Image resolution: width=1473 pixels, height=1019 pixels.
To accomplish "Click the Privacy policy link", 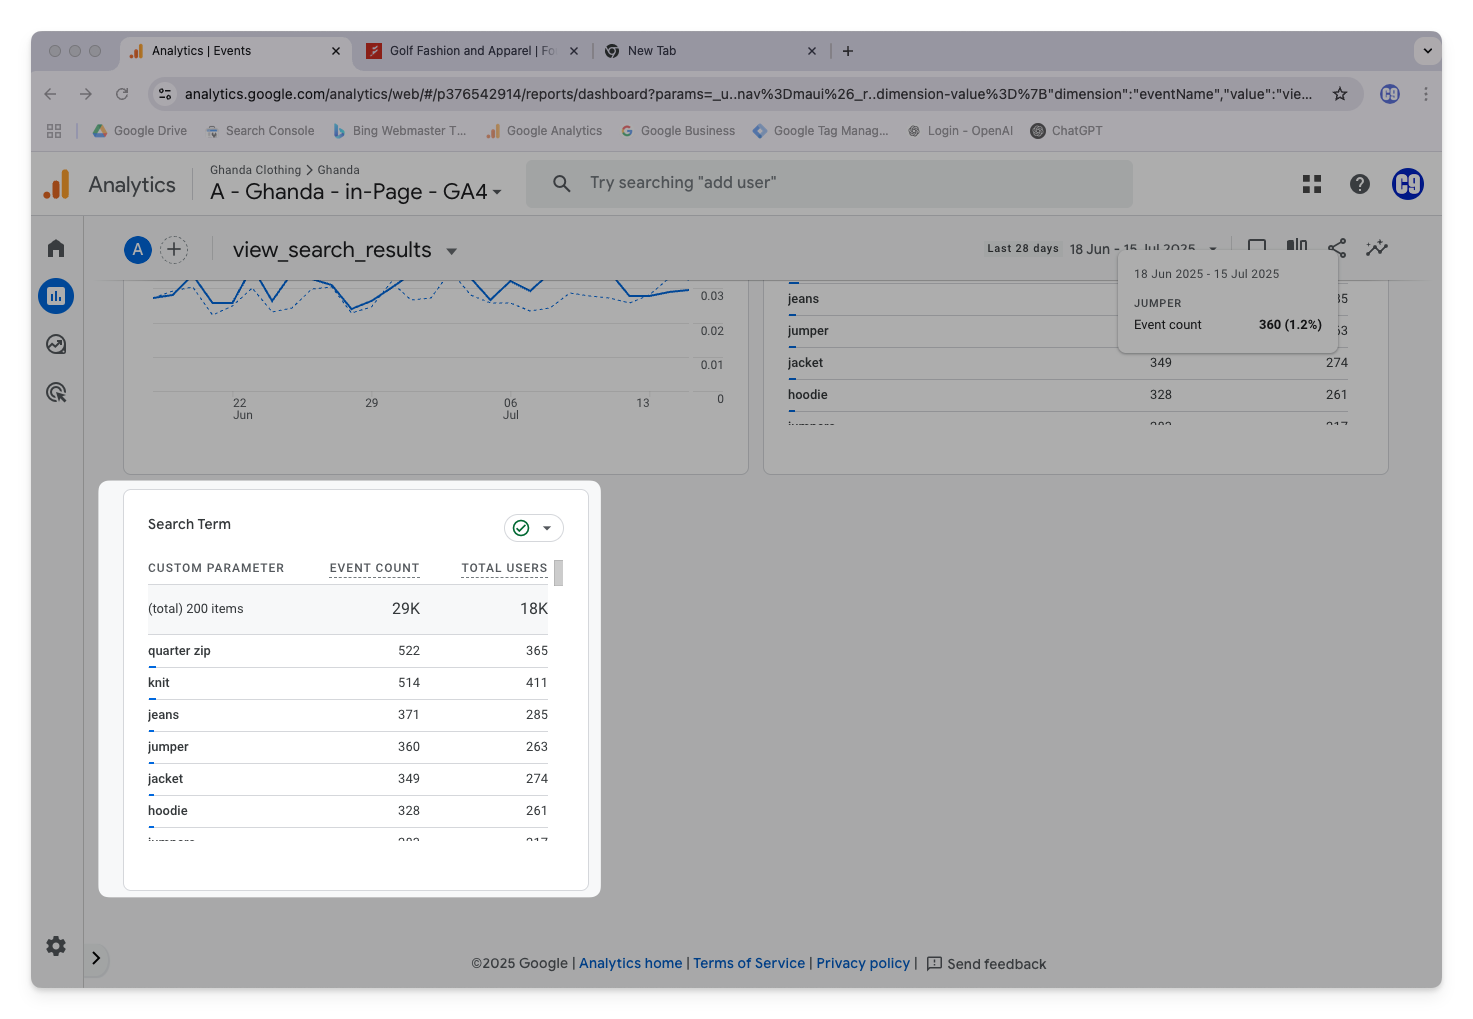I will point(863,963).
